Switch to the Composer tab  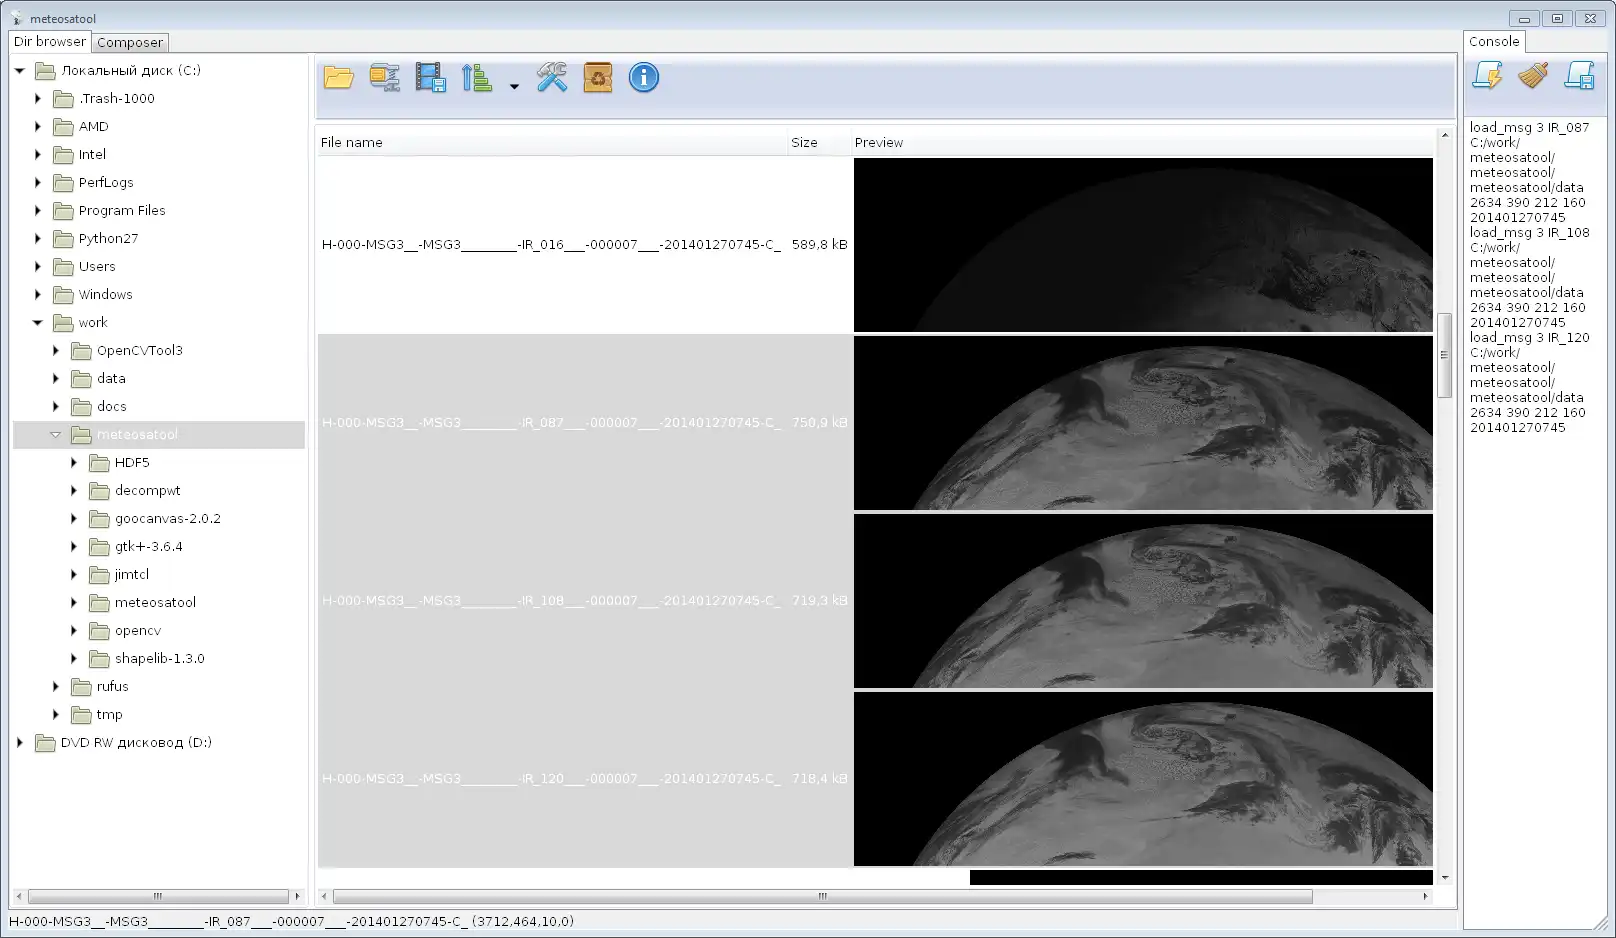[x=130, y=43]
